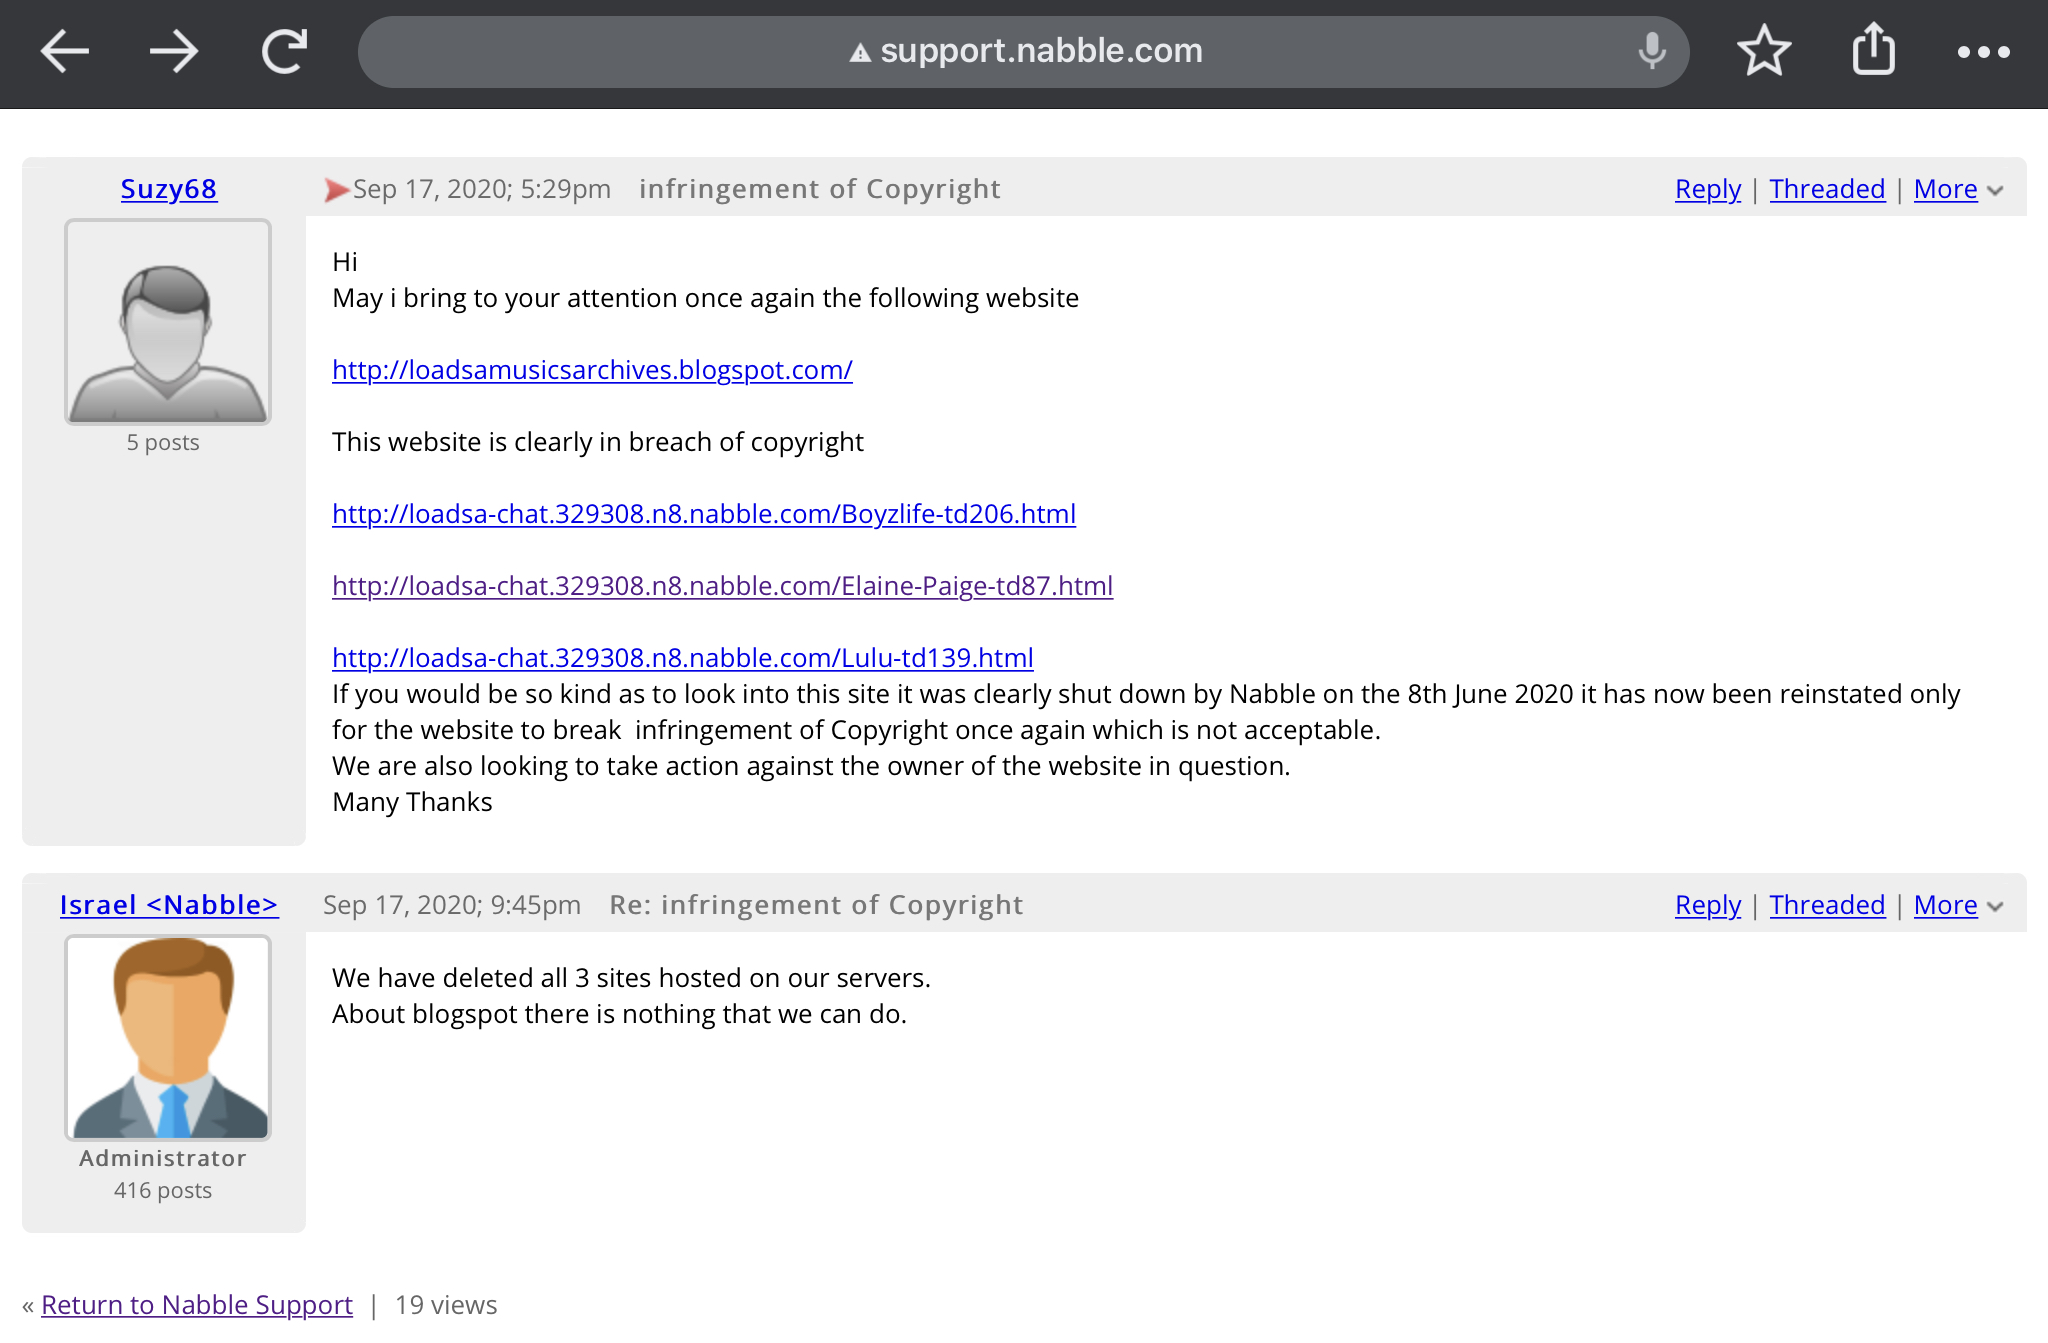The height and width of the screenshot is (1343, 2048).
Task: Switch Israel's reply to Threaded view
Action: 1826,905
